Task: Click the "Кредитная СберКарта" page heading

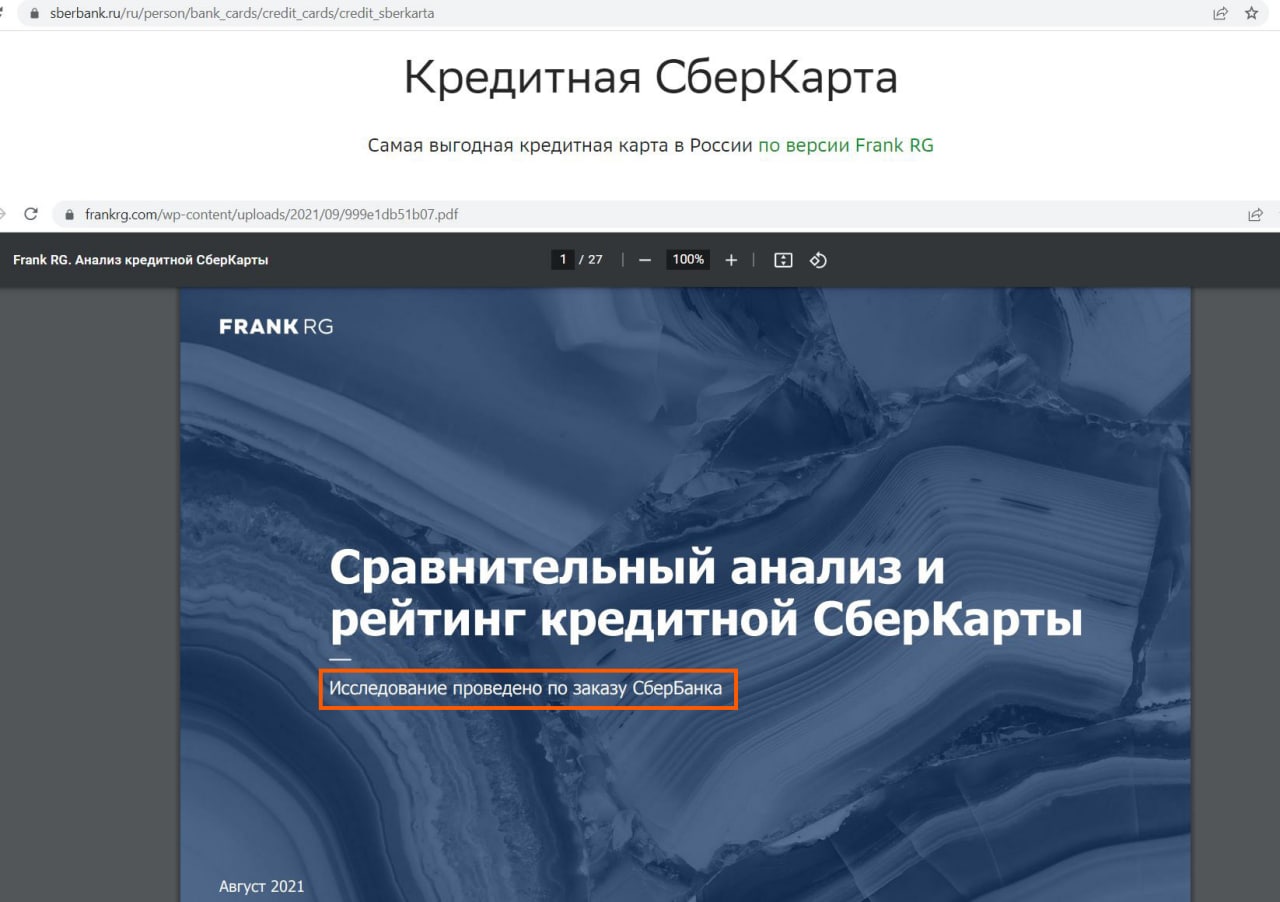Action: coord(651,78)
